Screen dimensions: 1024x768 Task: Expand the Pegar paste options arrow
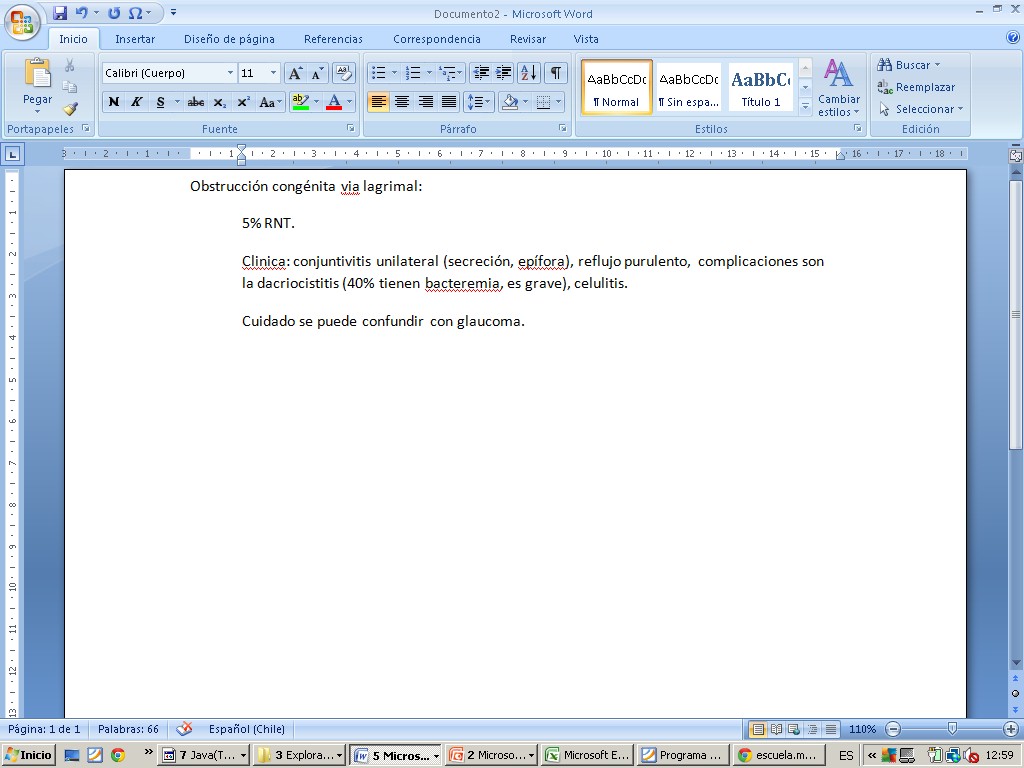[38, 111]
